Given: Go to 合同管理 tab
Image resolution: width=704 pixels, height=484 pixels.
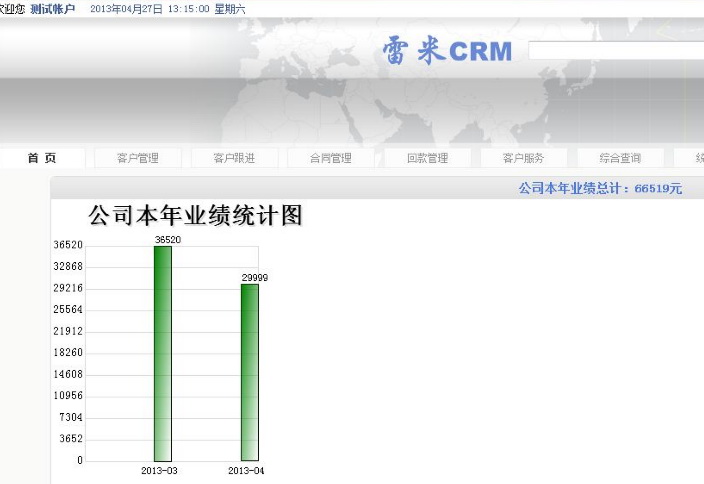Looking at the screenshot, I should pyautogui.click(x=331, y=158).
